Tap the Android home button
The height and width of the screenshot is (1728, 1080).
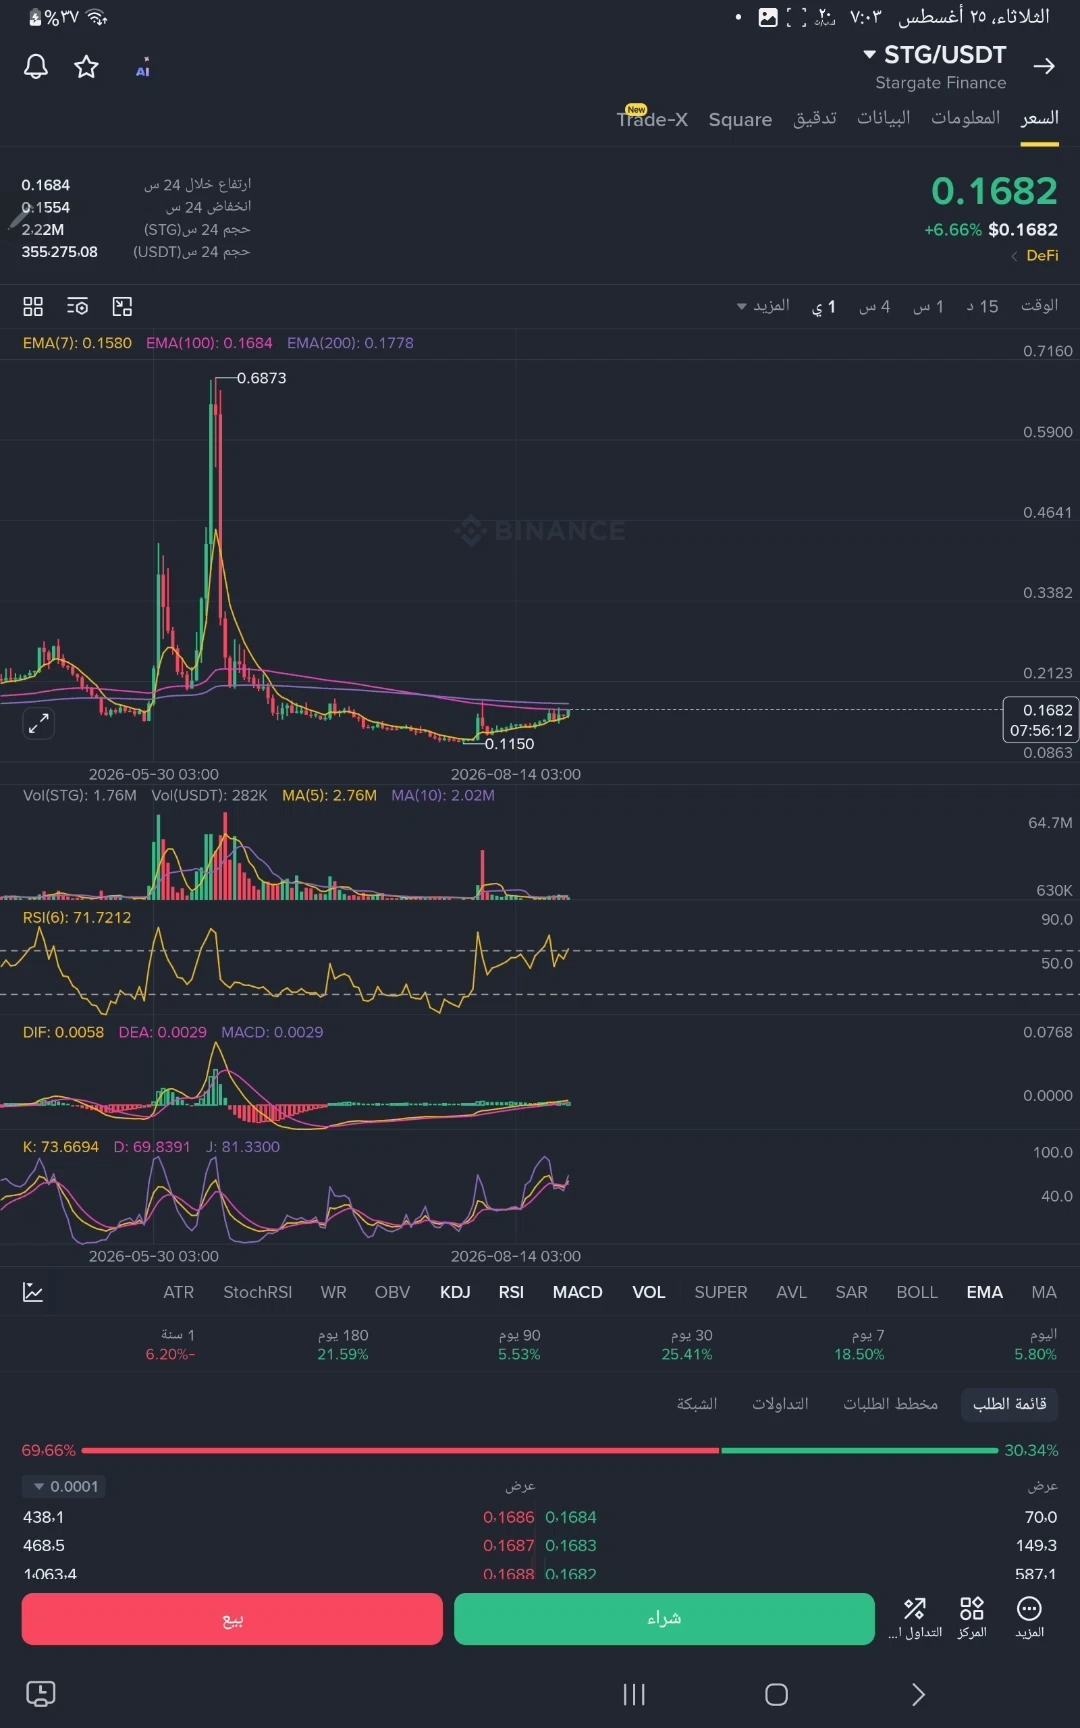point(777,1694)
